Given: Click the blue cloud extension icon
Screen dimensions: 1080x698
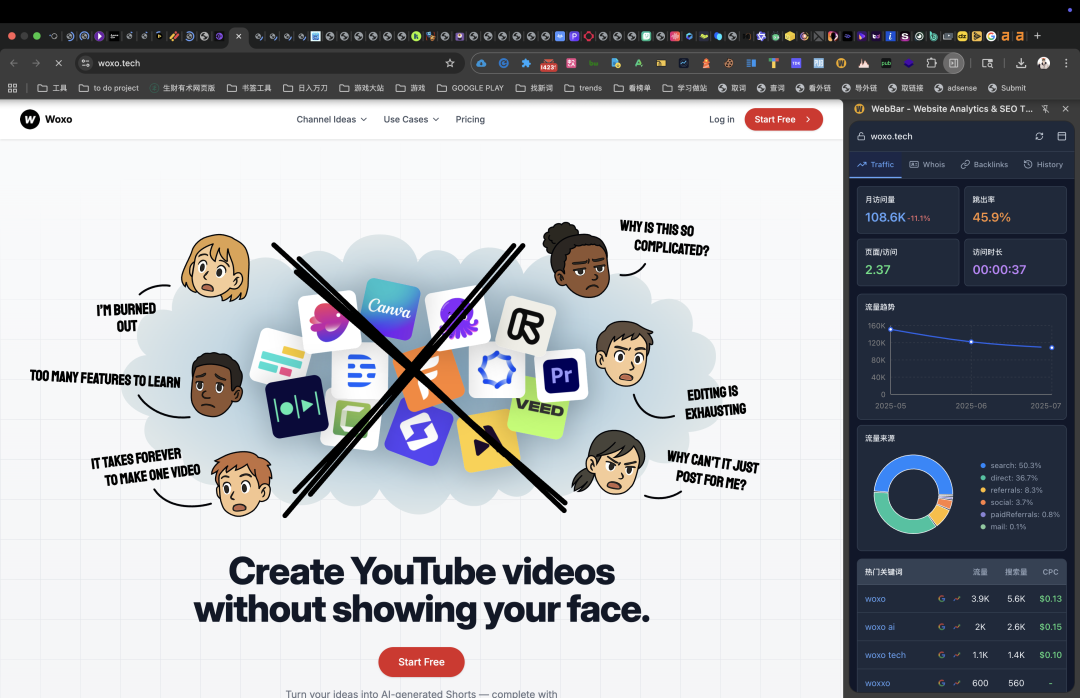Looking at the screenshot, I should point(481,63).
